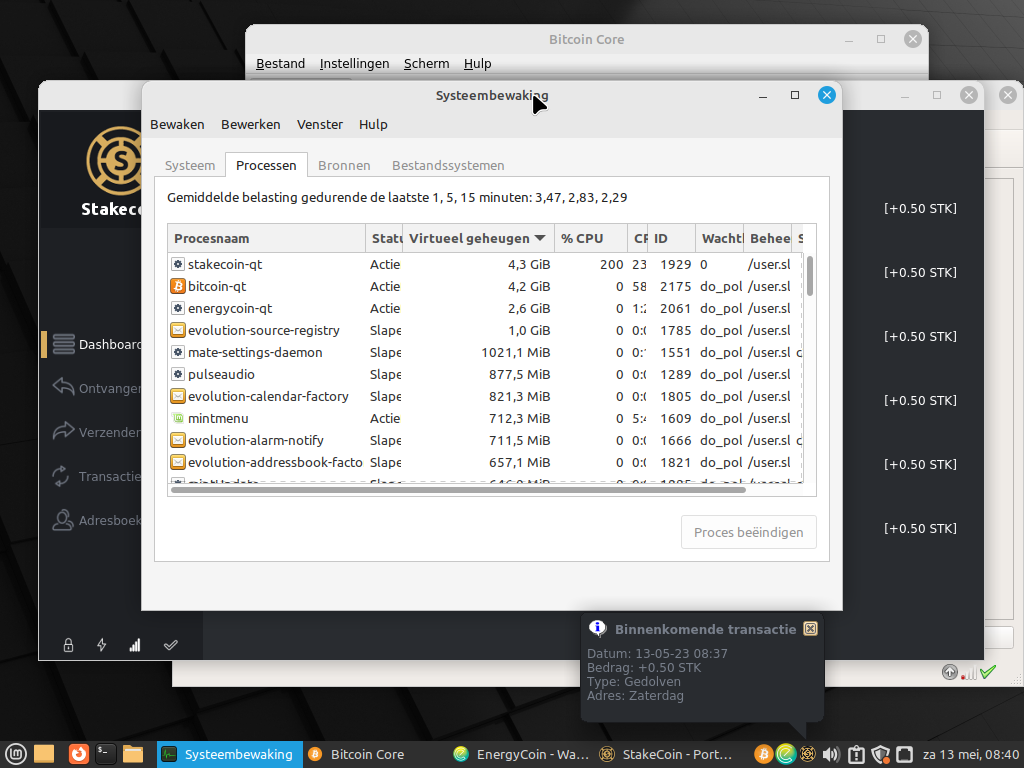Select the Processen tab
The width and height of the screenshot is (1024, 768).
(x=266, y=165)
